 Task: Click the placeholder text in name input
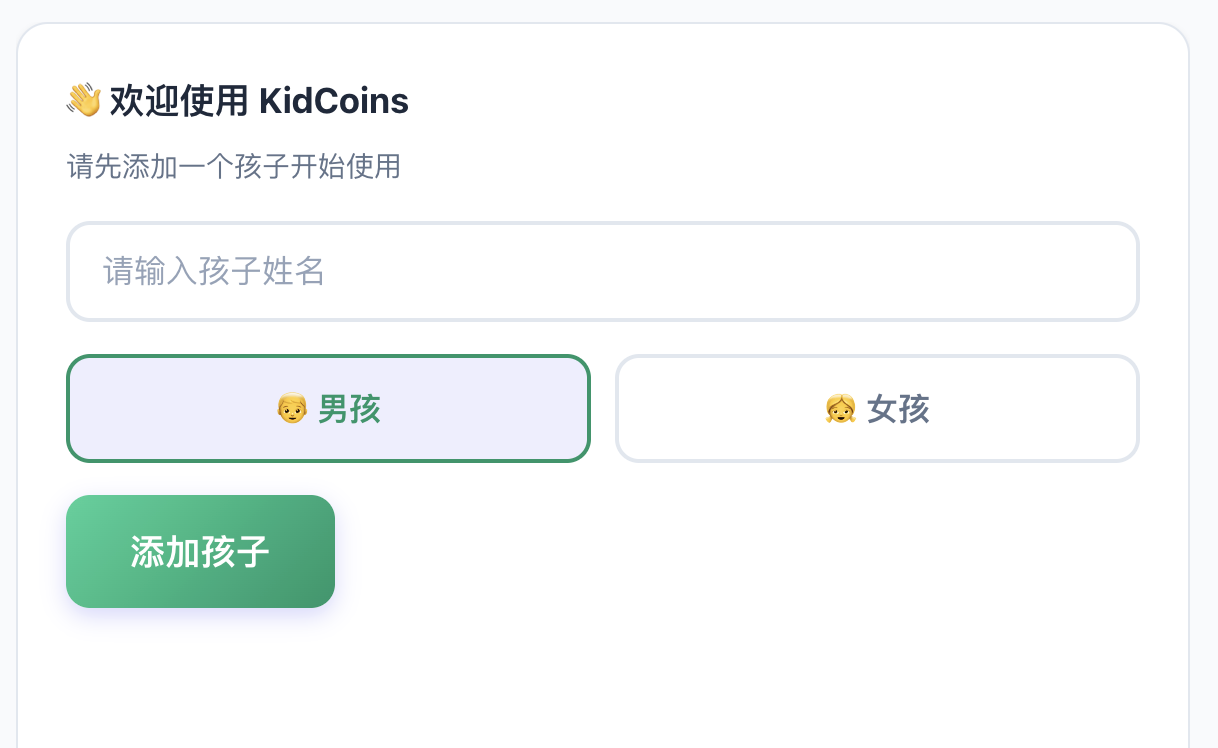(214, 271)
